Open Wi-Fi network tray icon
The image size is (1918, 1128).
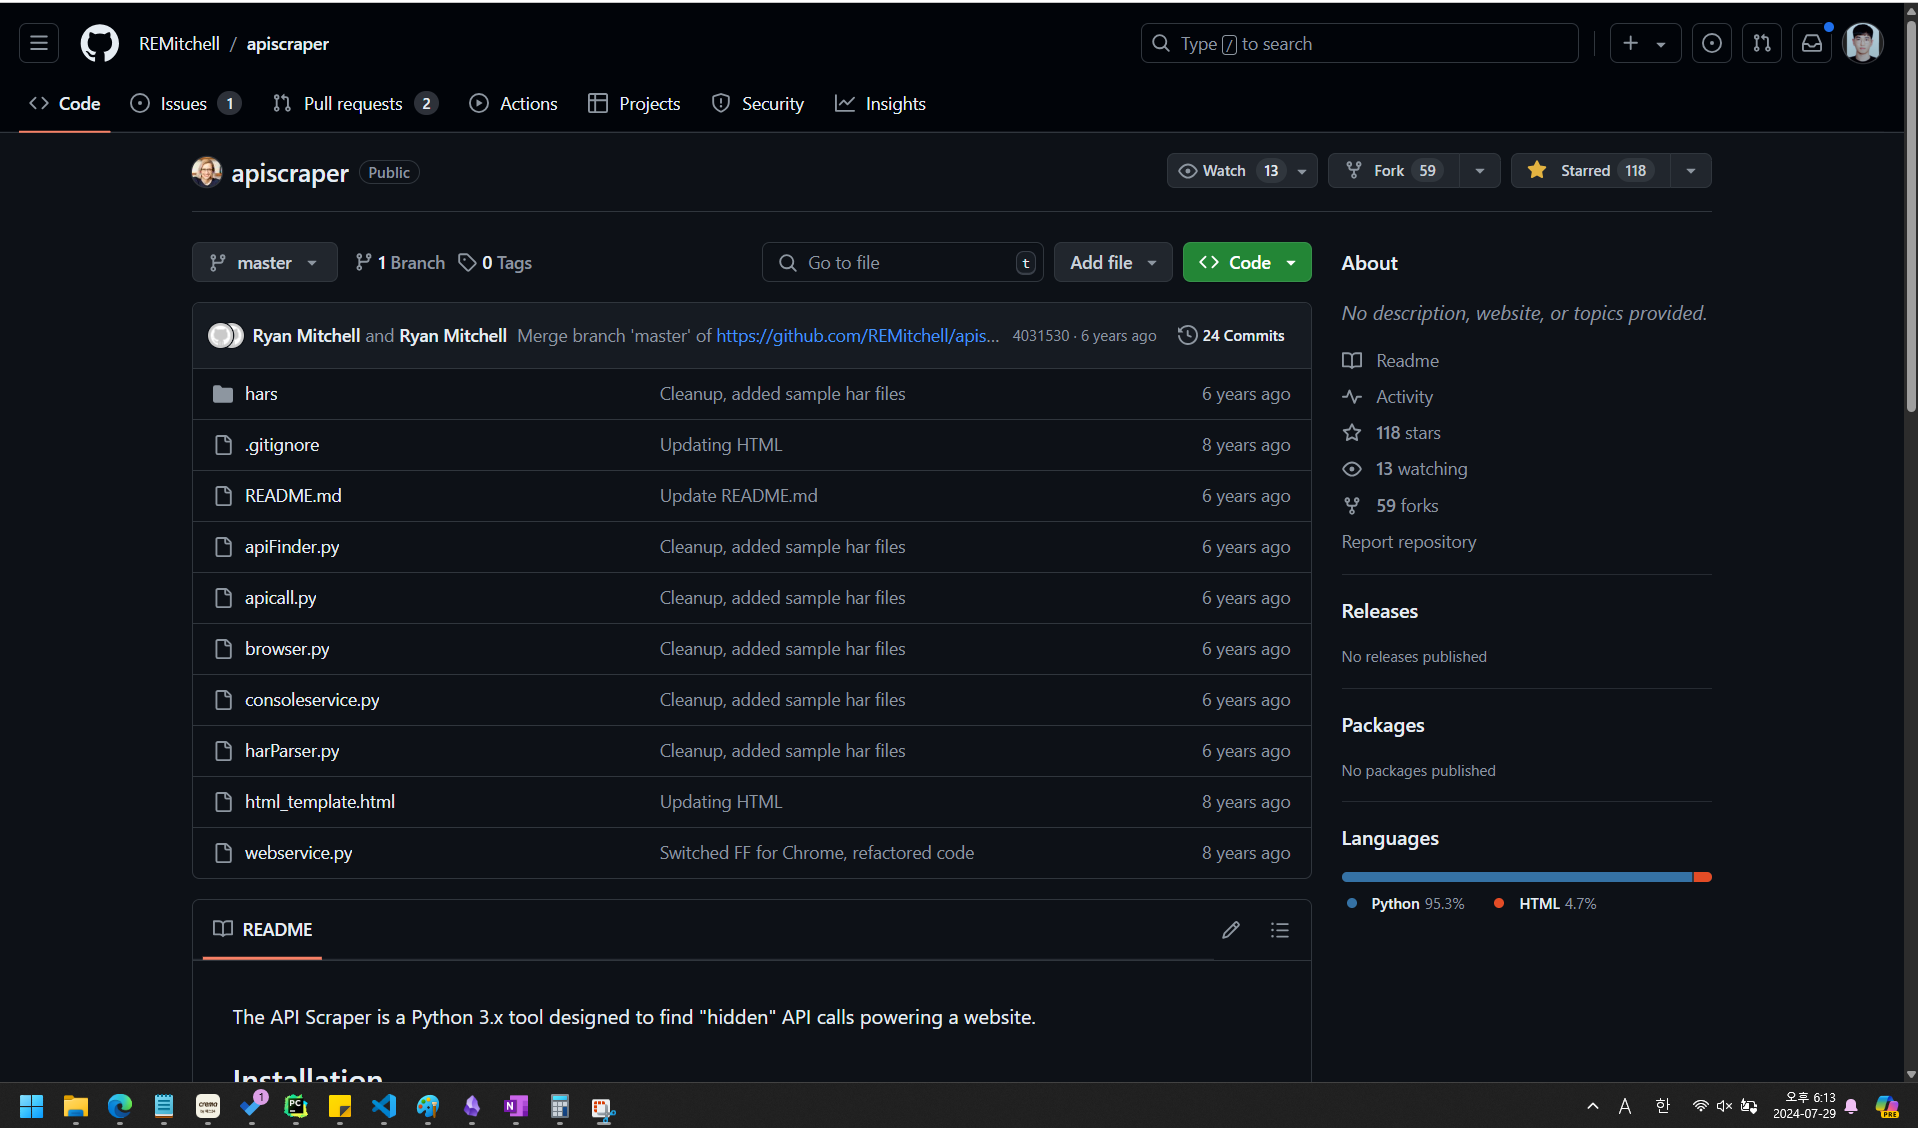pos(1700,1106)
